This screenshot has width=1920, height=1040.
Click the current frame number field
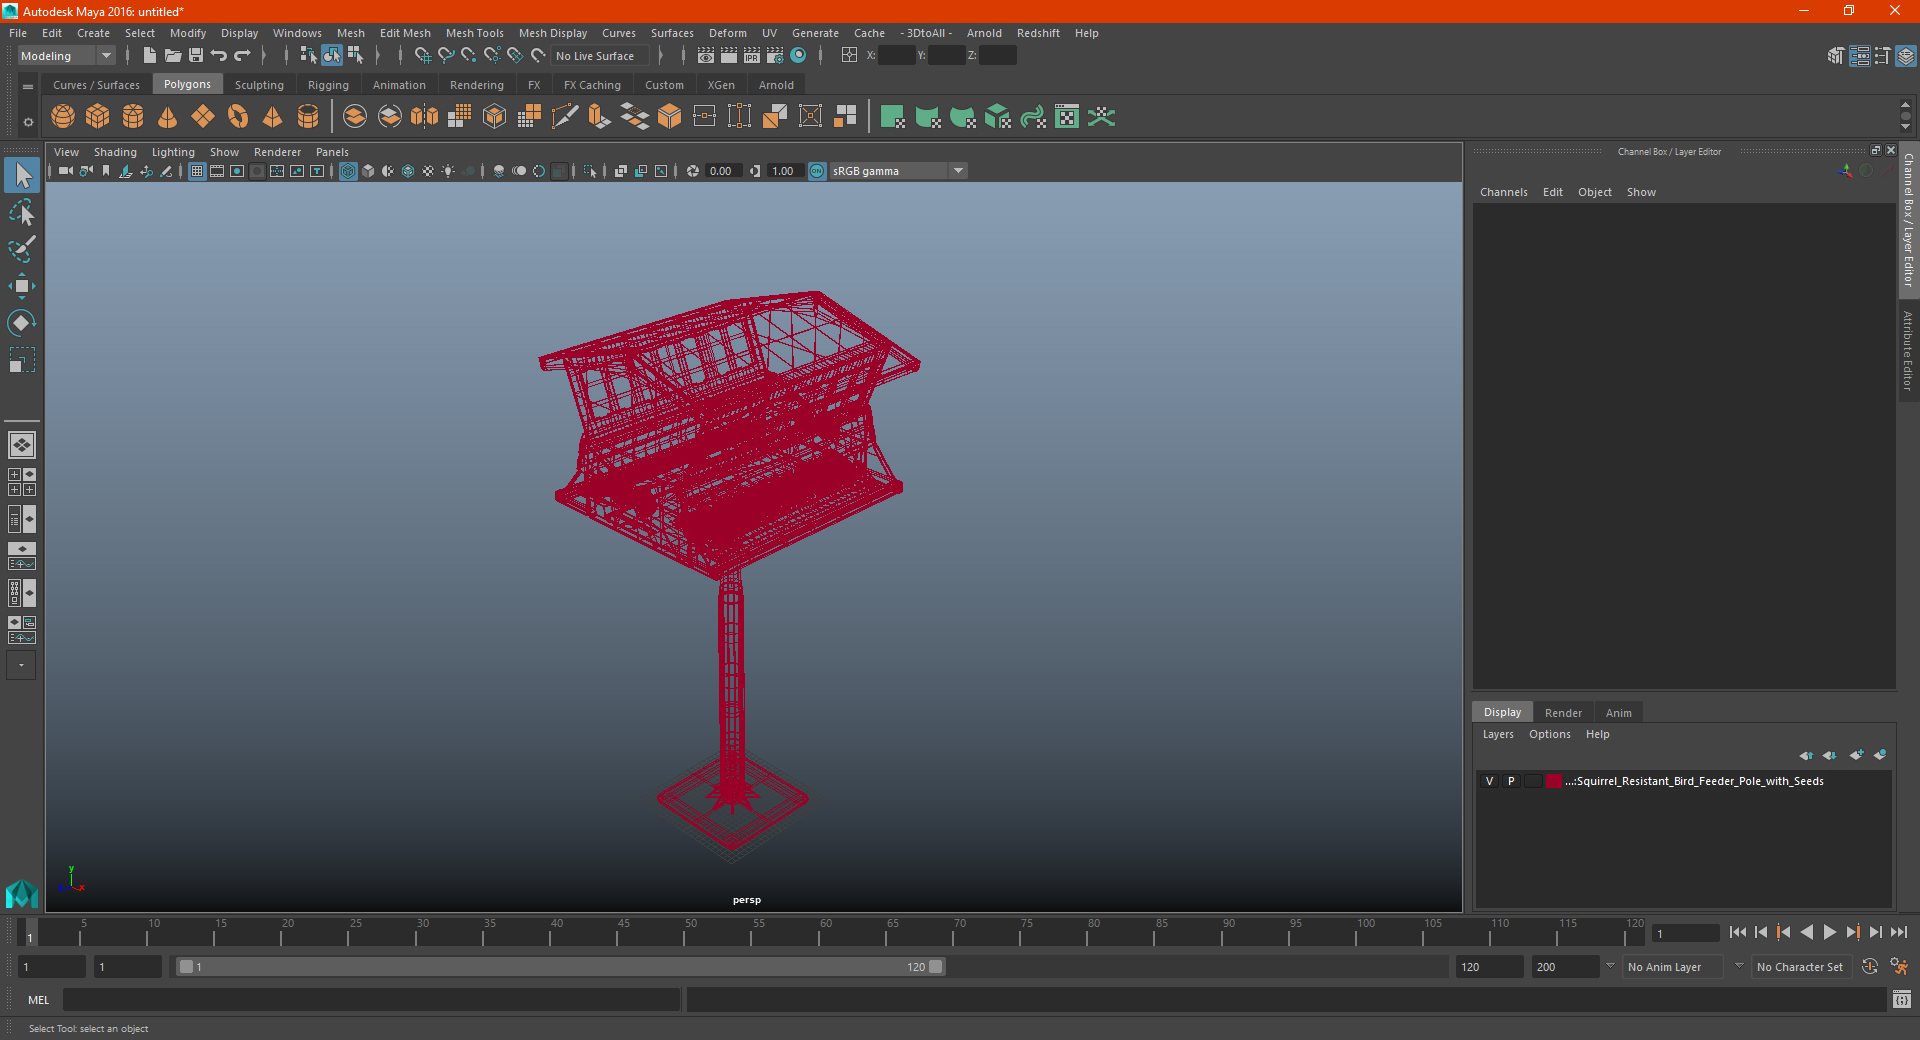point(1685,934)
